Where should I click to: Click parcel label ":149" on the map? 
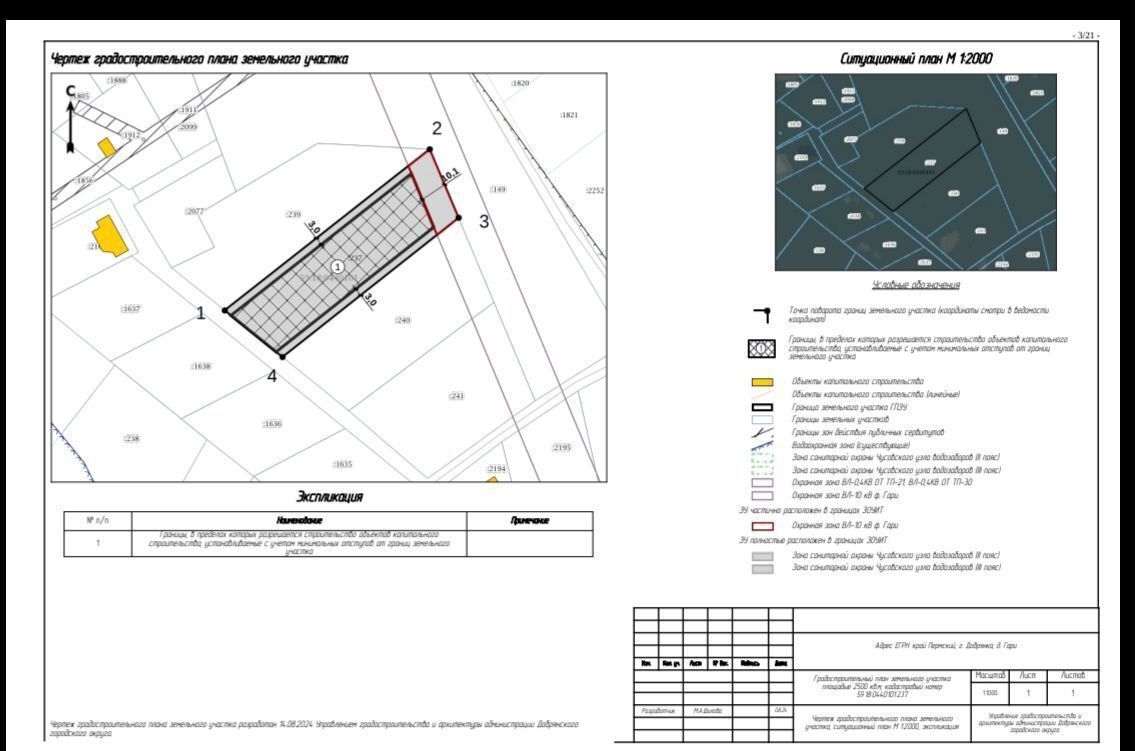[497, 190]
